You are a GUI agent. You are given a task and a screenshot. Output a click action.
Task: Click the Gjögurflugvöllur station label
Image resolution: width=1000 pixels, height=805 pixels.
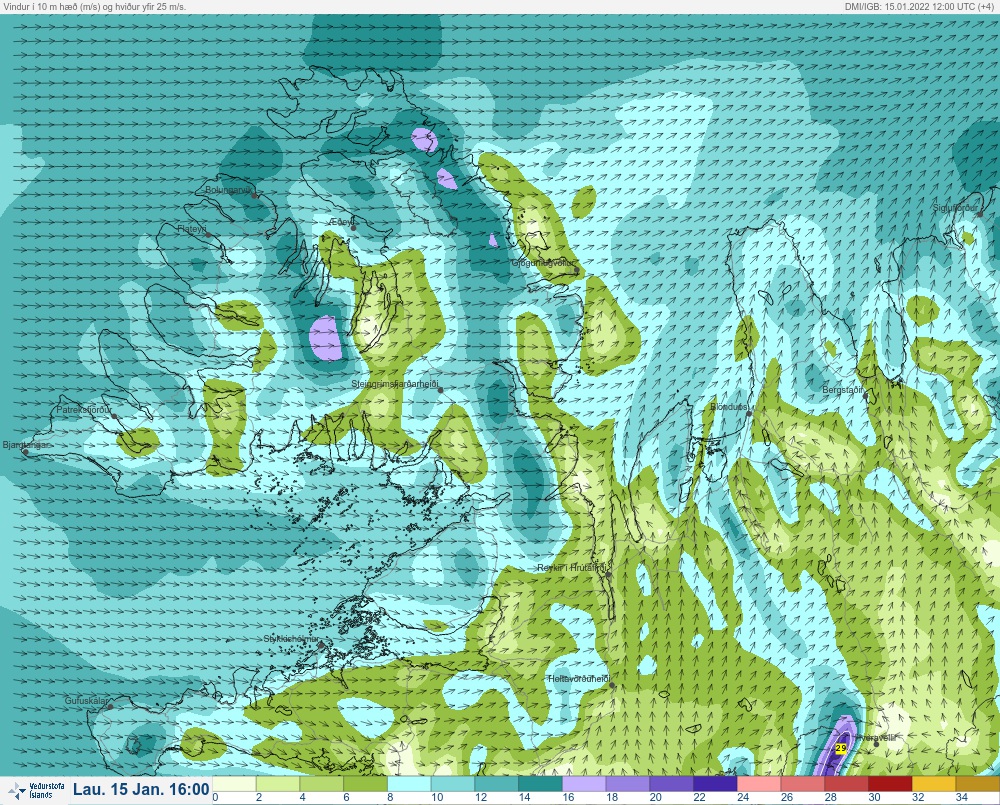543,263
